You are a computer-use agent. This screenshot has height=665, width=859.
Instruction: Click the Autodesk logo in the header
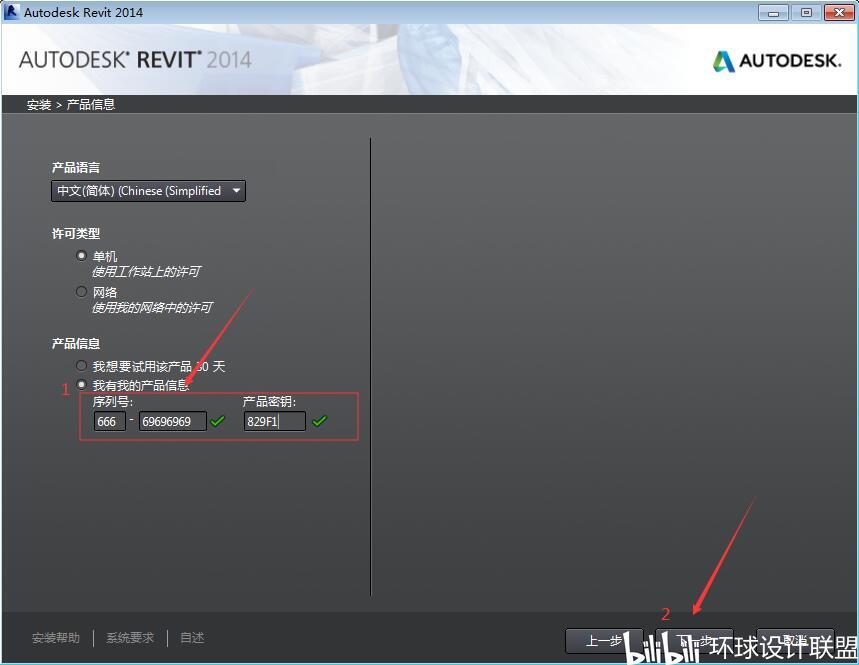pos(777,61)
